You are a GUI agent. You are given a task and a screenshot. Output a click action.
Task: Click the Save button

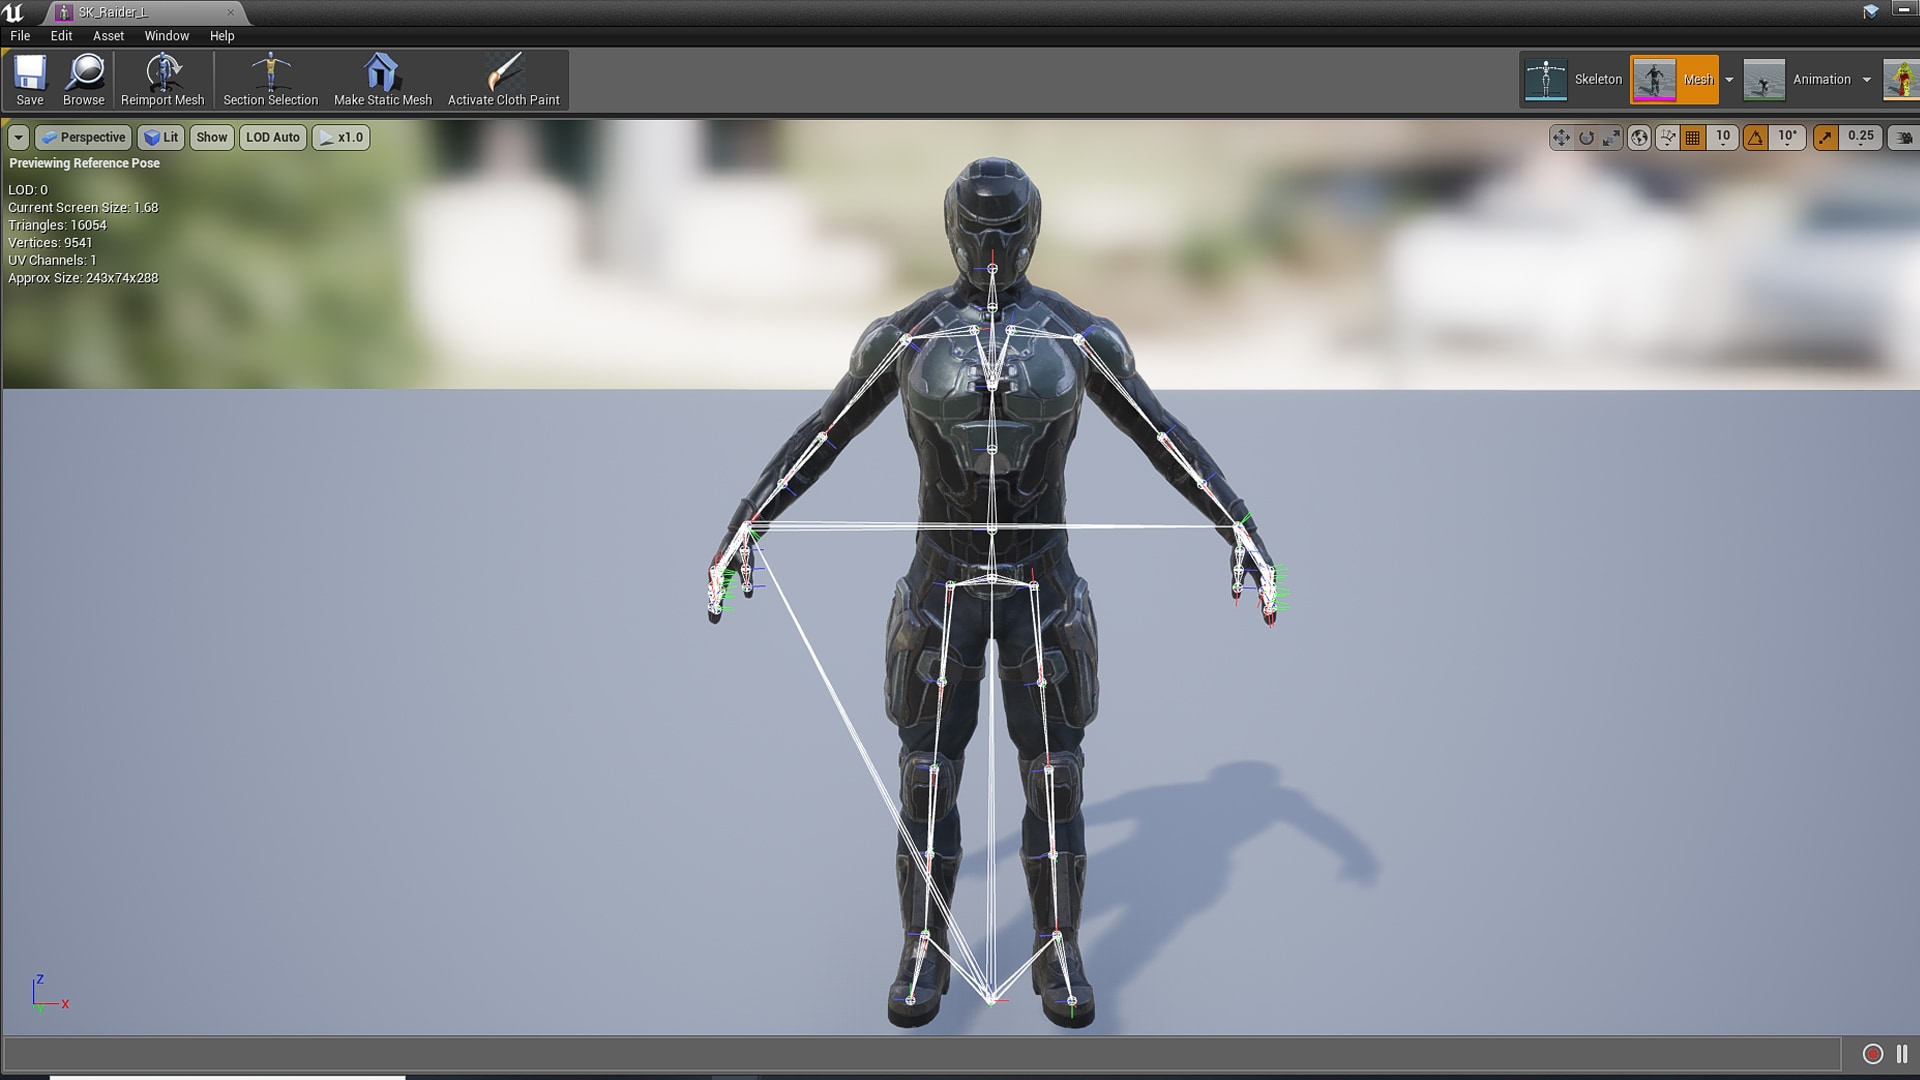click(x=29, y=78)
